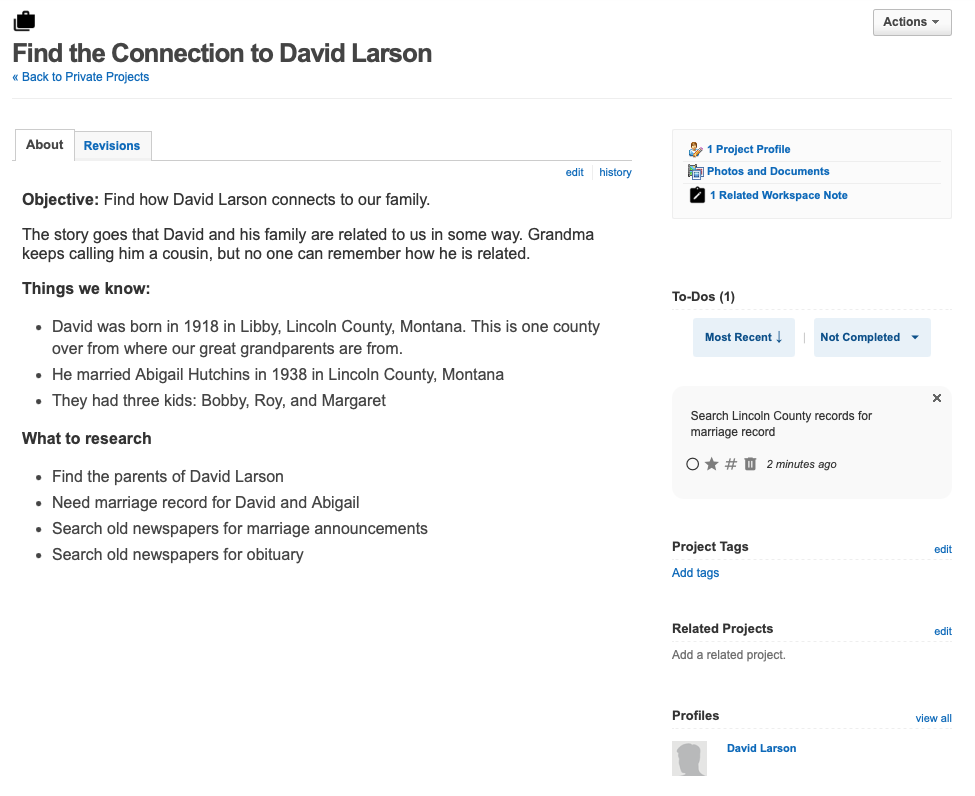Screen dimensions: 975x796
Task: Click the edit link above Objective
Action: click(x=575, y=172)
